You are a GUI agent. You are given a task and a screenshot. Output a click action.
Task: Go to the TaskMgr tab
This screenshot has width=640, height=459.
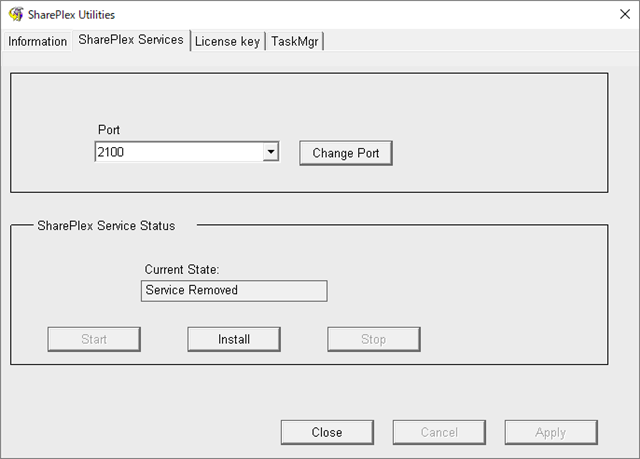295,41
